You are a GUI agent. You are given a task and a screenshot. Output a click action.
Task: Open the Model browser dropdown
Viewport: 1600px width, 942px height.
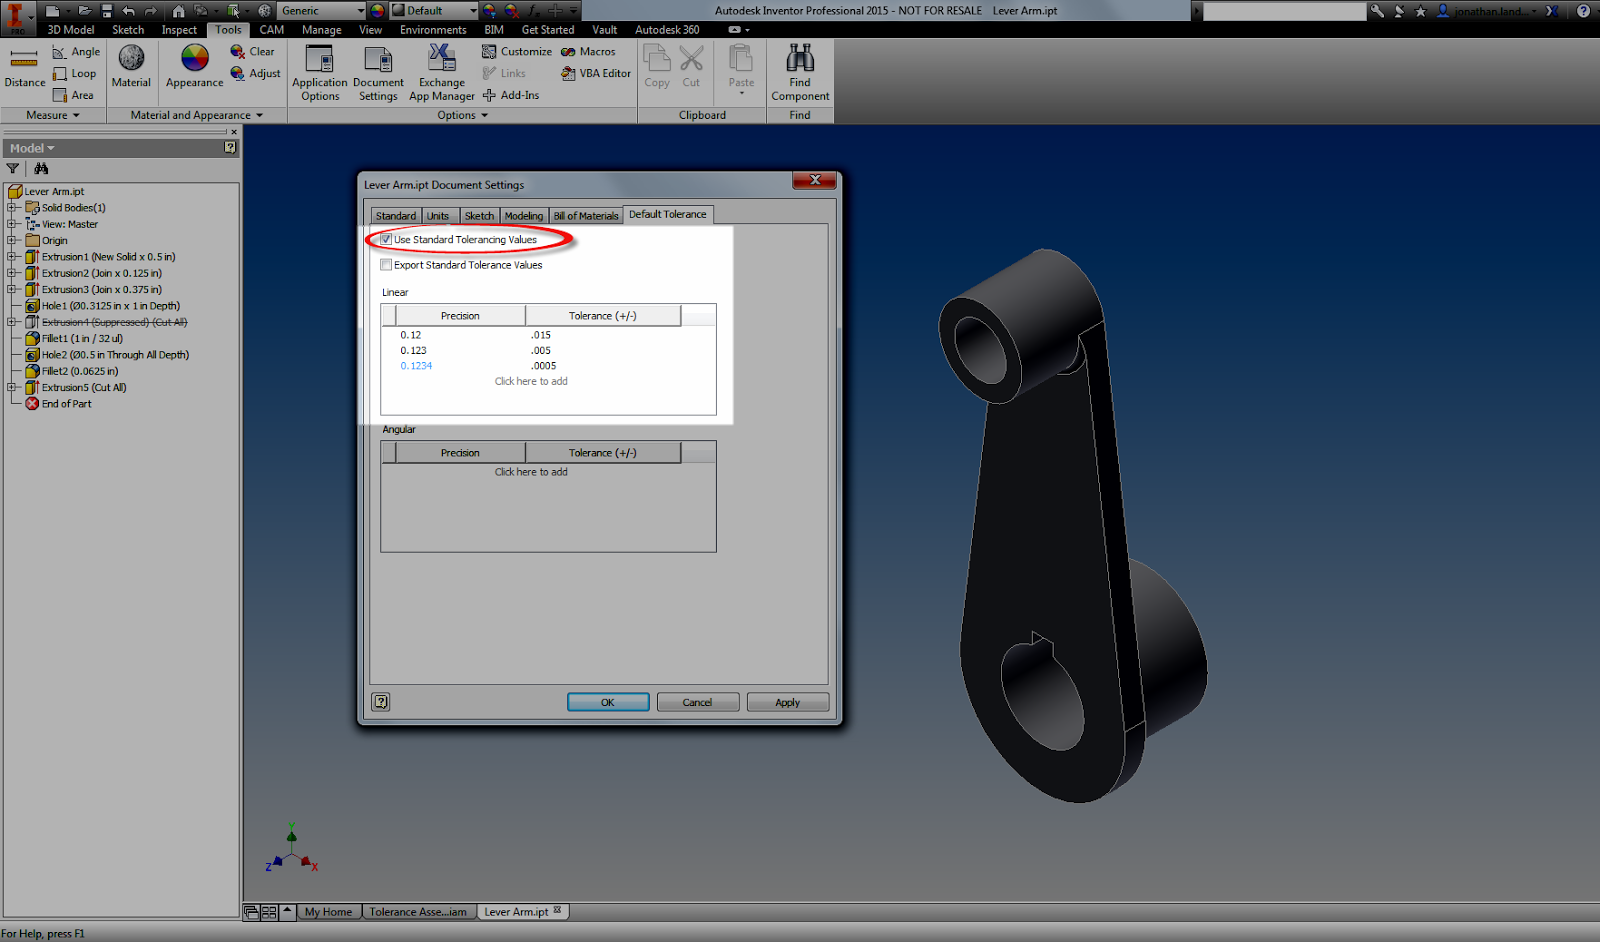[x=32, y=148]
